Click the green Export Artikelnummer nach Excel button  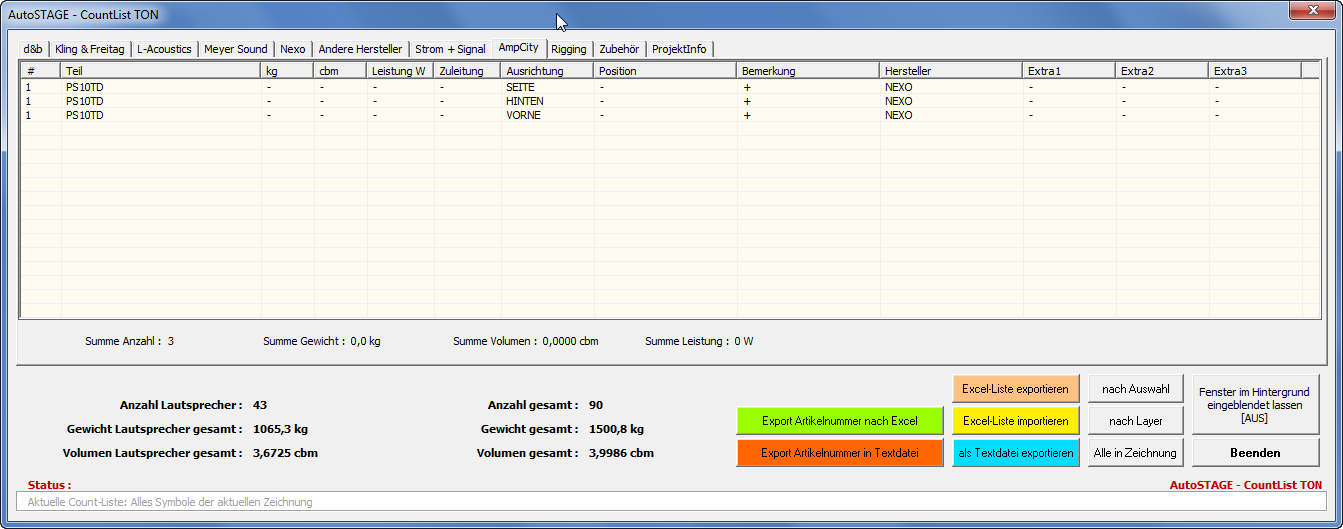point(839,421)
